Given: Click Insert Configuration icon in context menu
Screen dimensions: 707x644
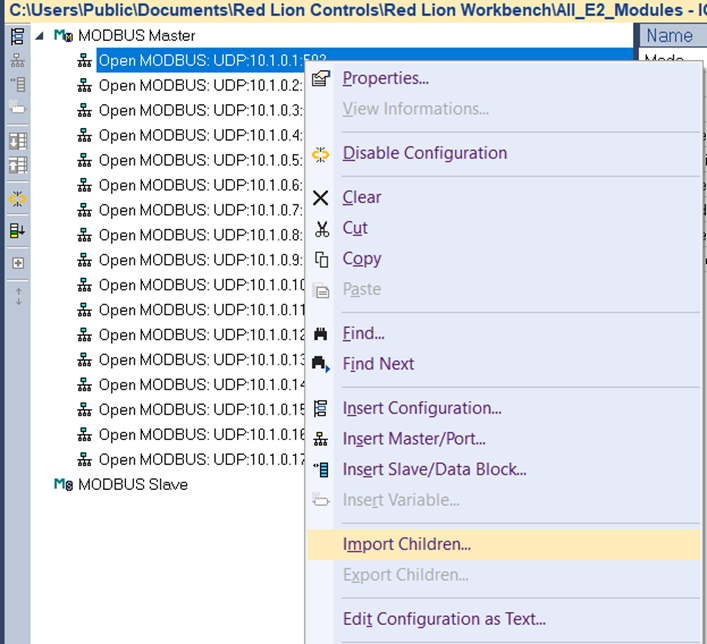Looking at the screenshot, I should click(x=321, y=409).
